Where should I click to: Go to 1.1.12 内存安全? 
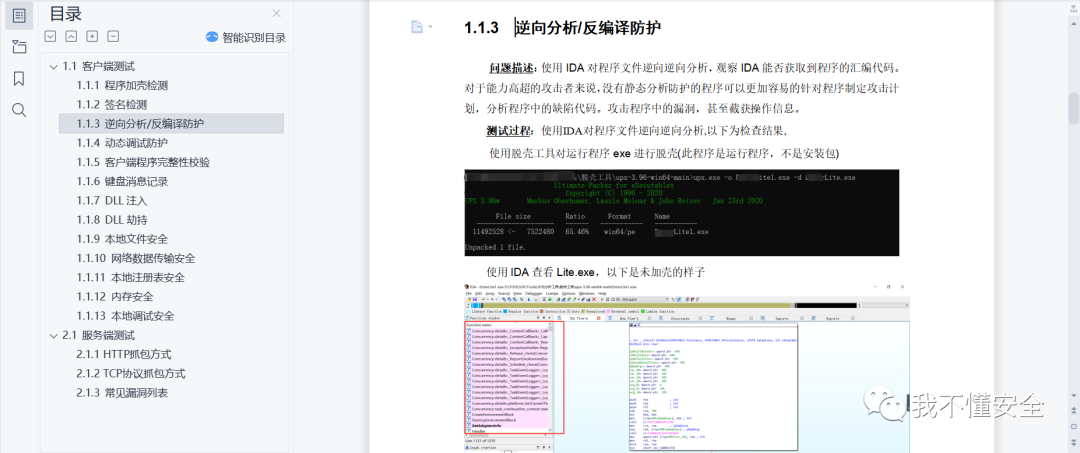(114, 297)
